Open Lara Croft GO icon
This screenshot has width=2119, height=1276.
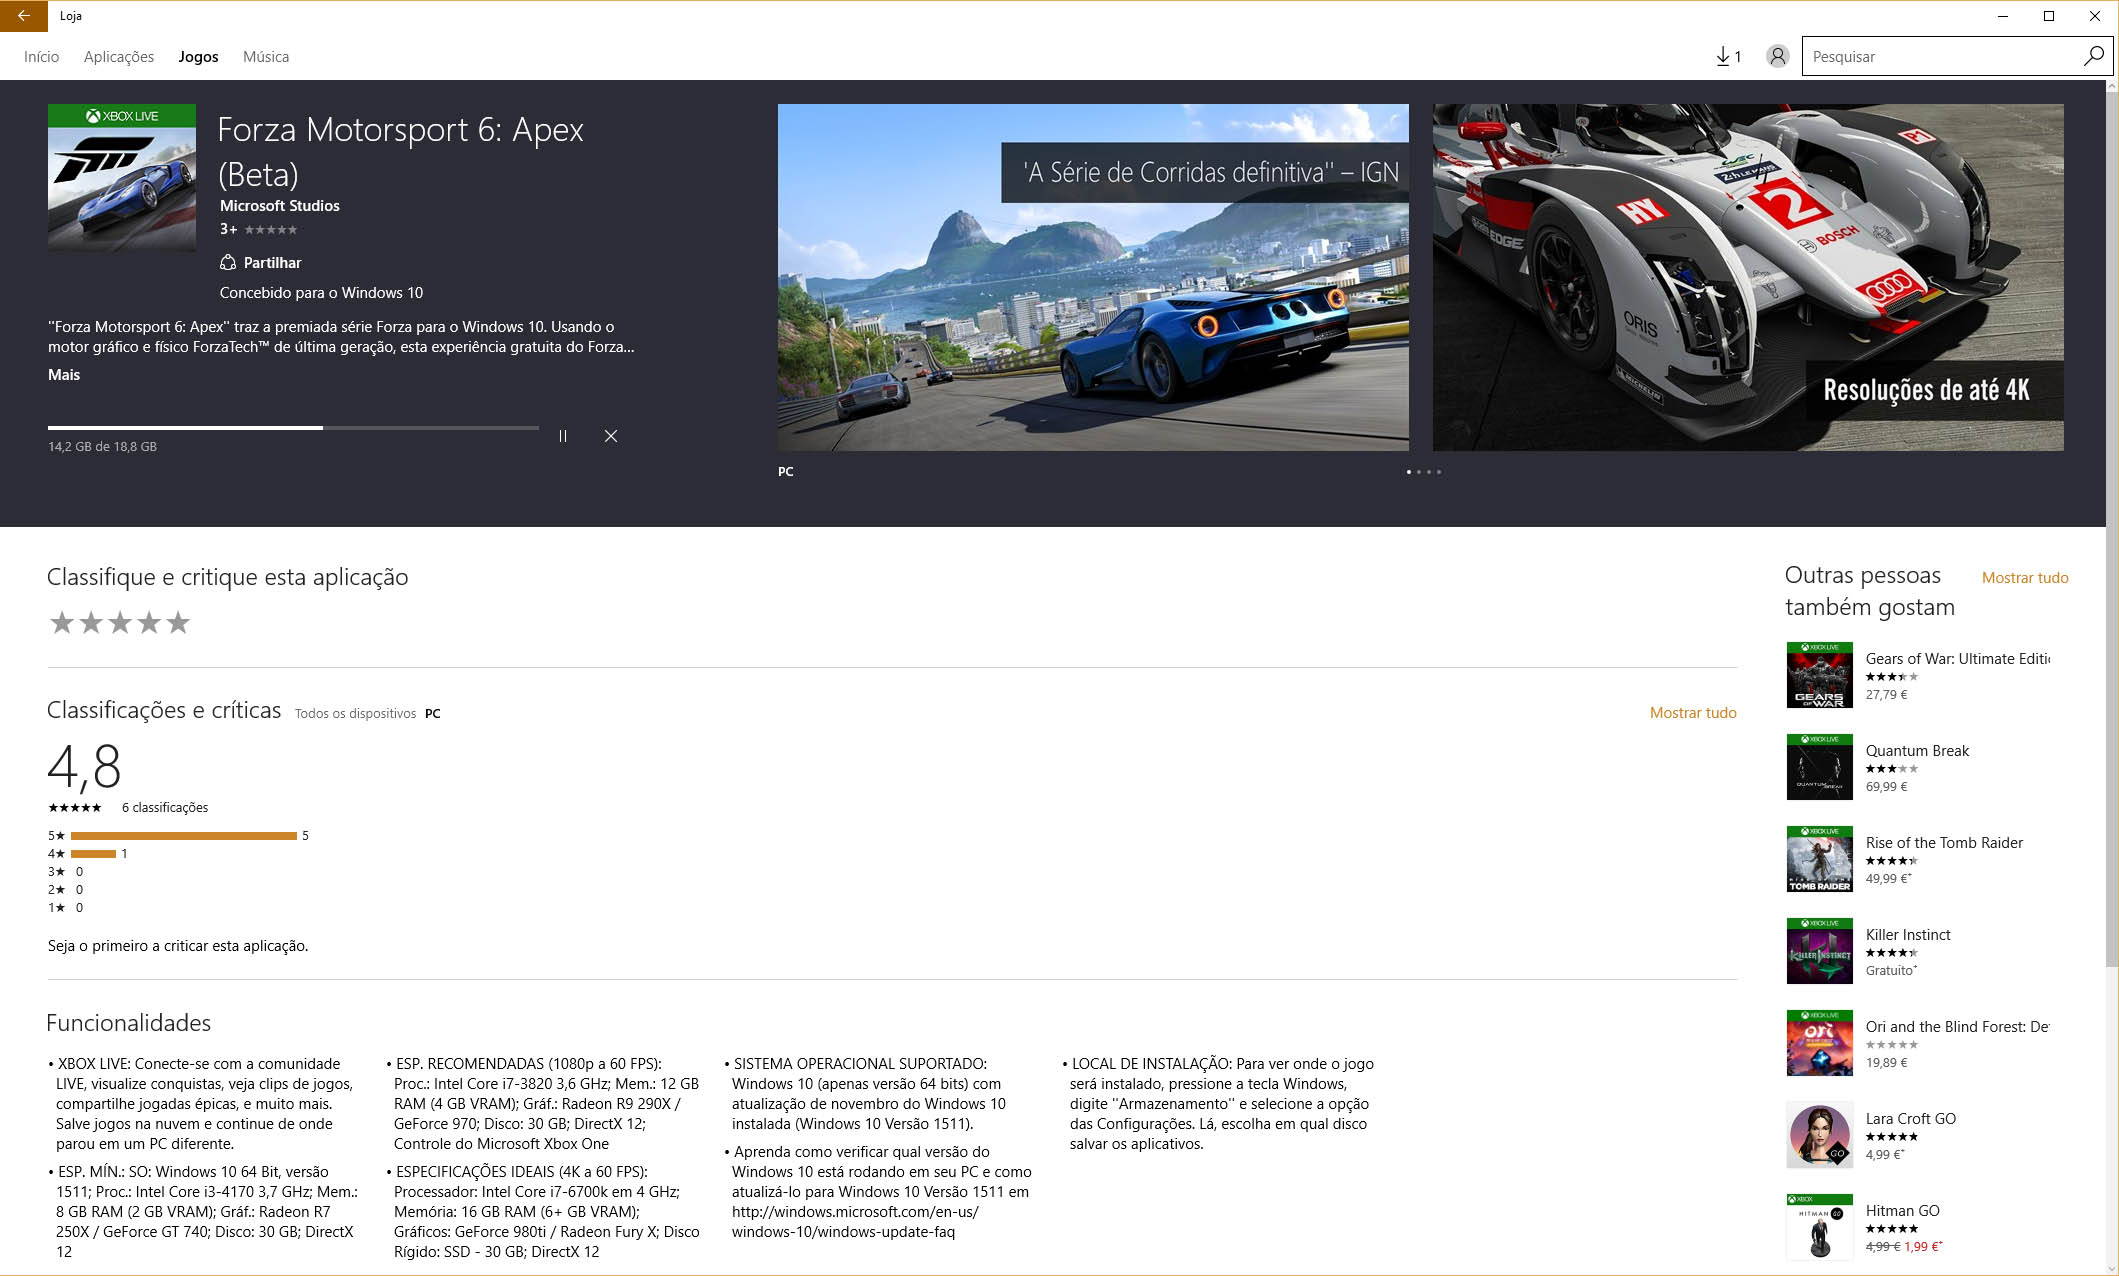click(1819, 1135)
